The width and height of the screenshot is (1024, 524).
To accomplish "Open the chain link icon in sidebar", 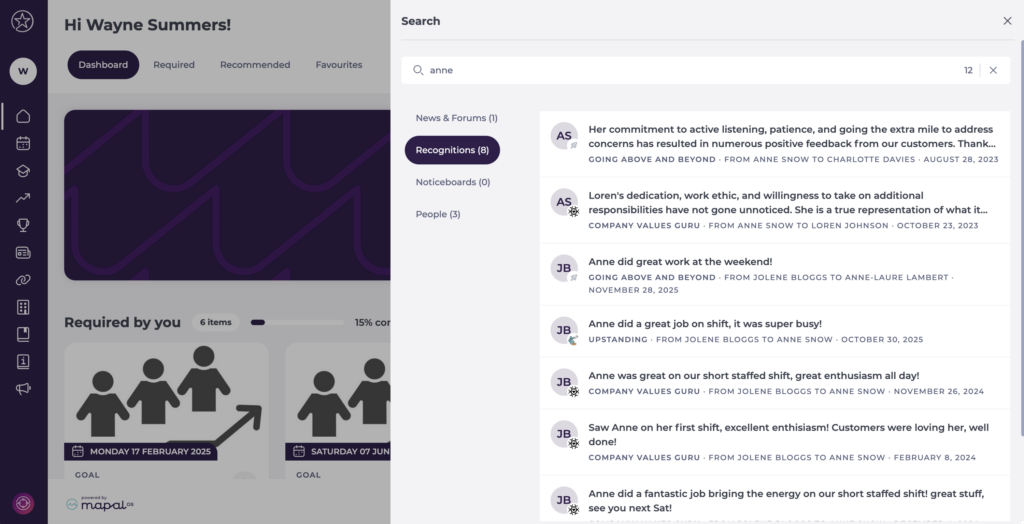I will 23,280.
